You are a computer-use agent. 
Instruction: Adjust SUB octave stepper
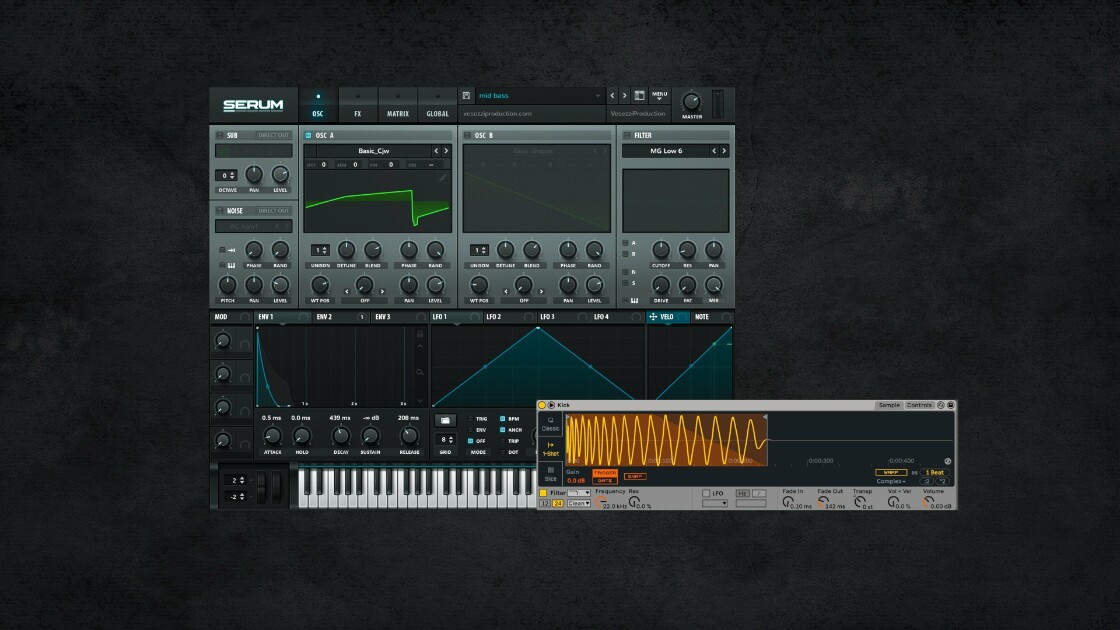point(226,175)
